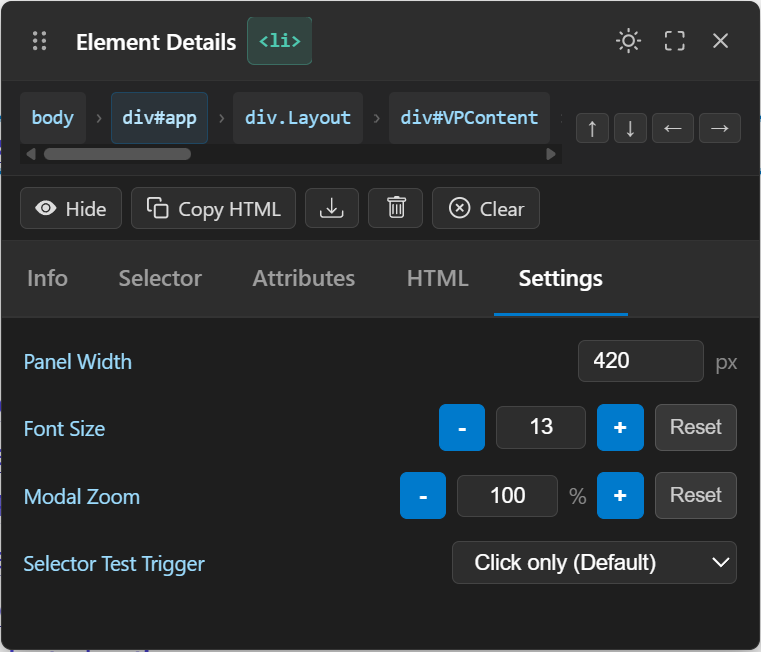Image resolution: width=761 pixels, height=652 pixels.
Task: Open the Attributes tab
Action: click(304, 279)
